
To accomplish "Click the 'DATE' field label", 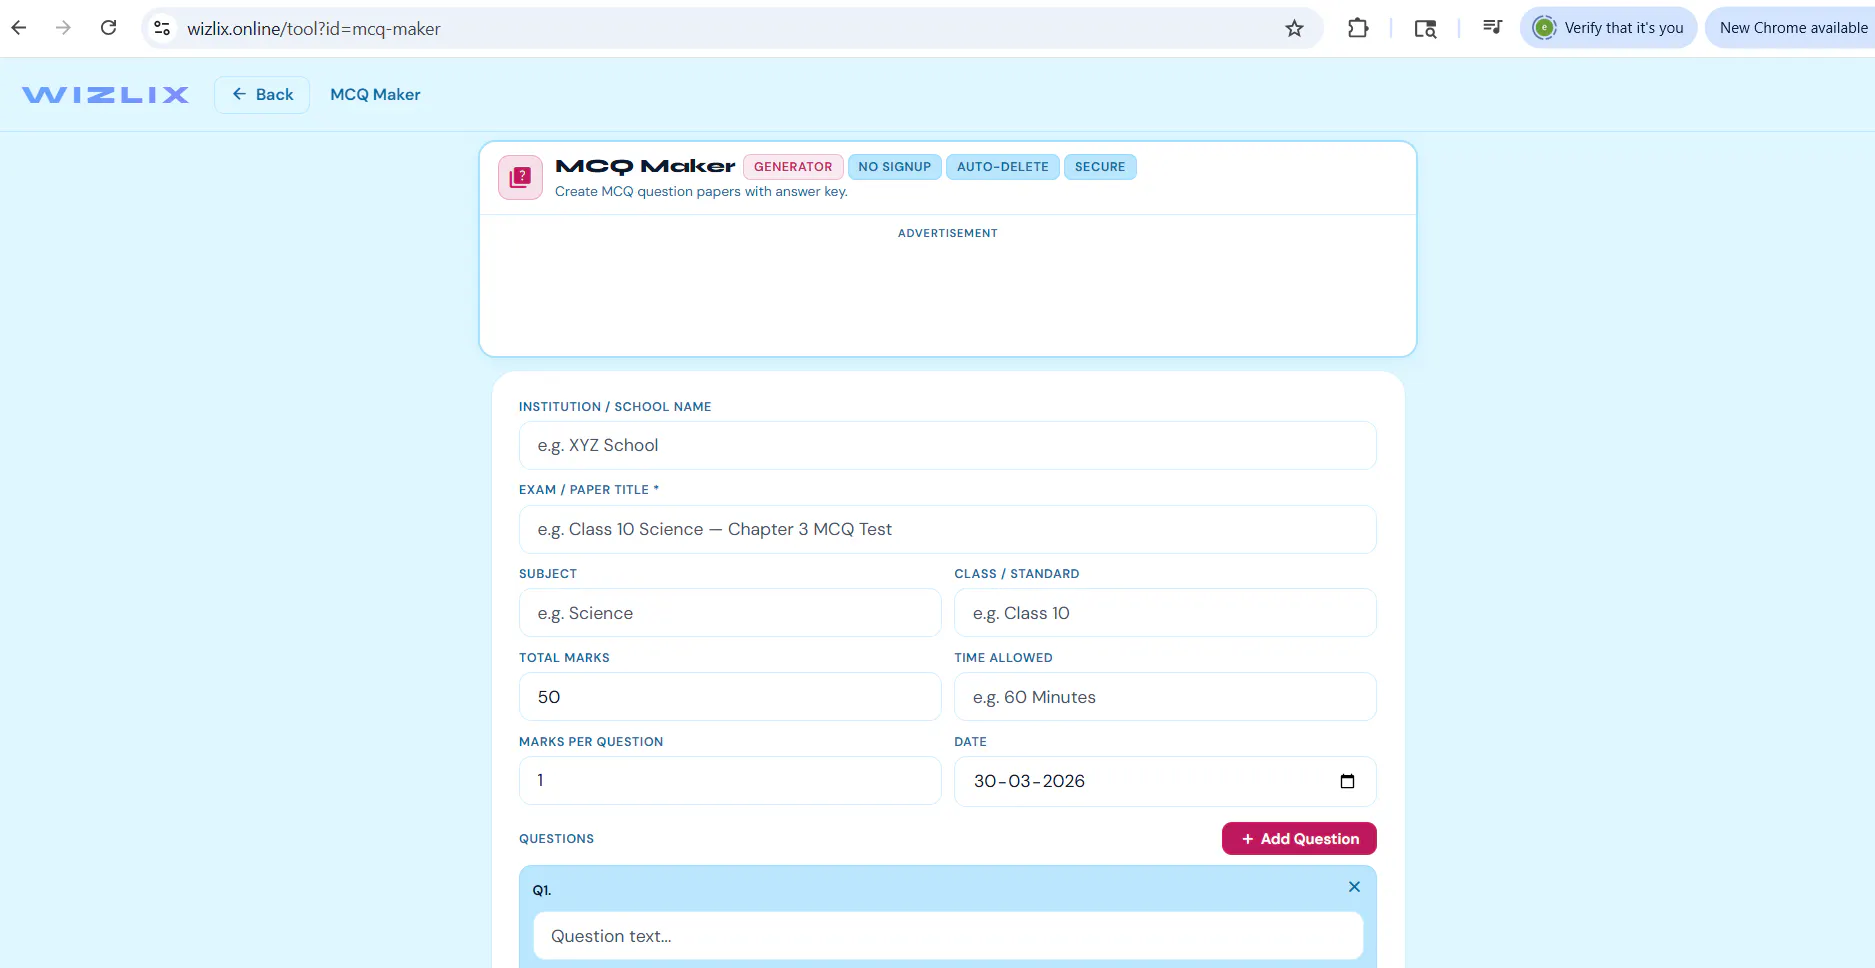I will tap(971, 742).
